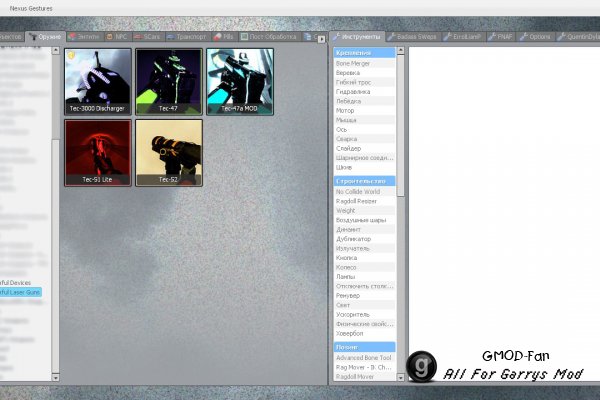Switch to the SCars tab
Image resolution: width=600 pixels, height=400 pixels.
coord(148,37)
